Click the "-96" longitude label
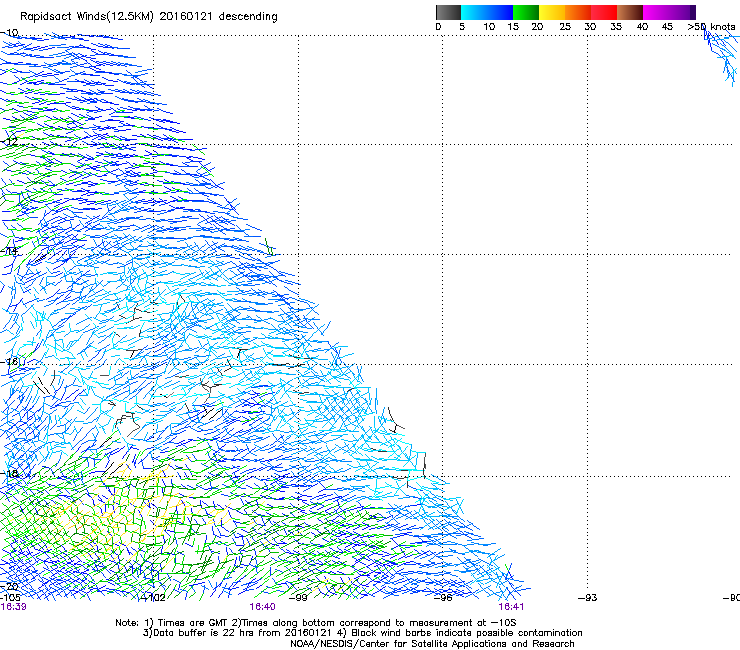The image size is (740, 650). tap(443, 598)
